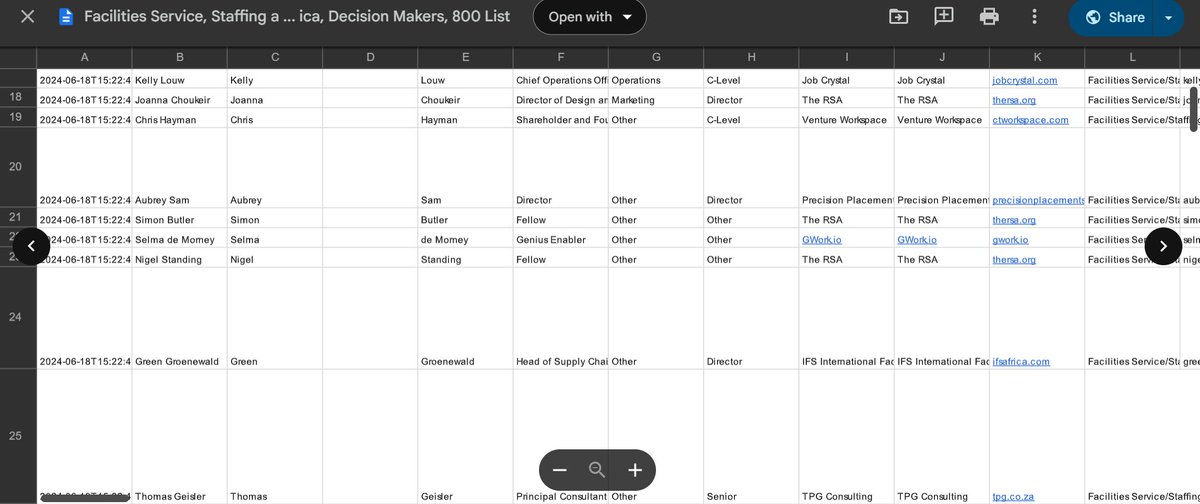Zoom in with the plus button
The image size is (1200, 504).
(634, 470)
